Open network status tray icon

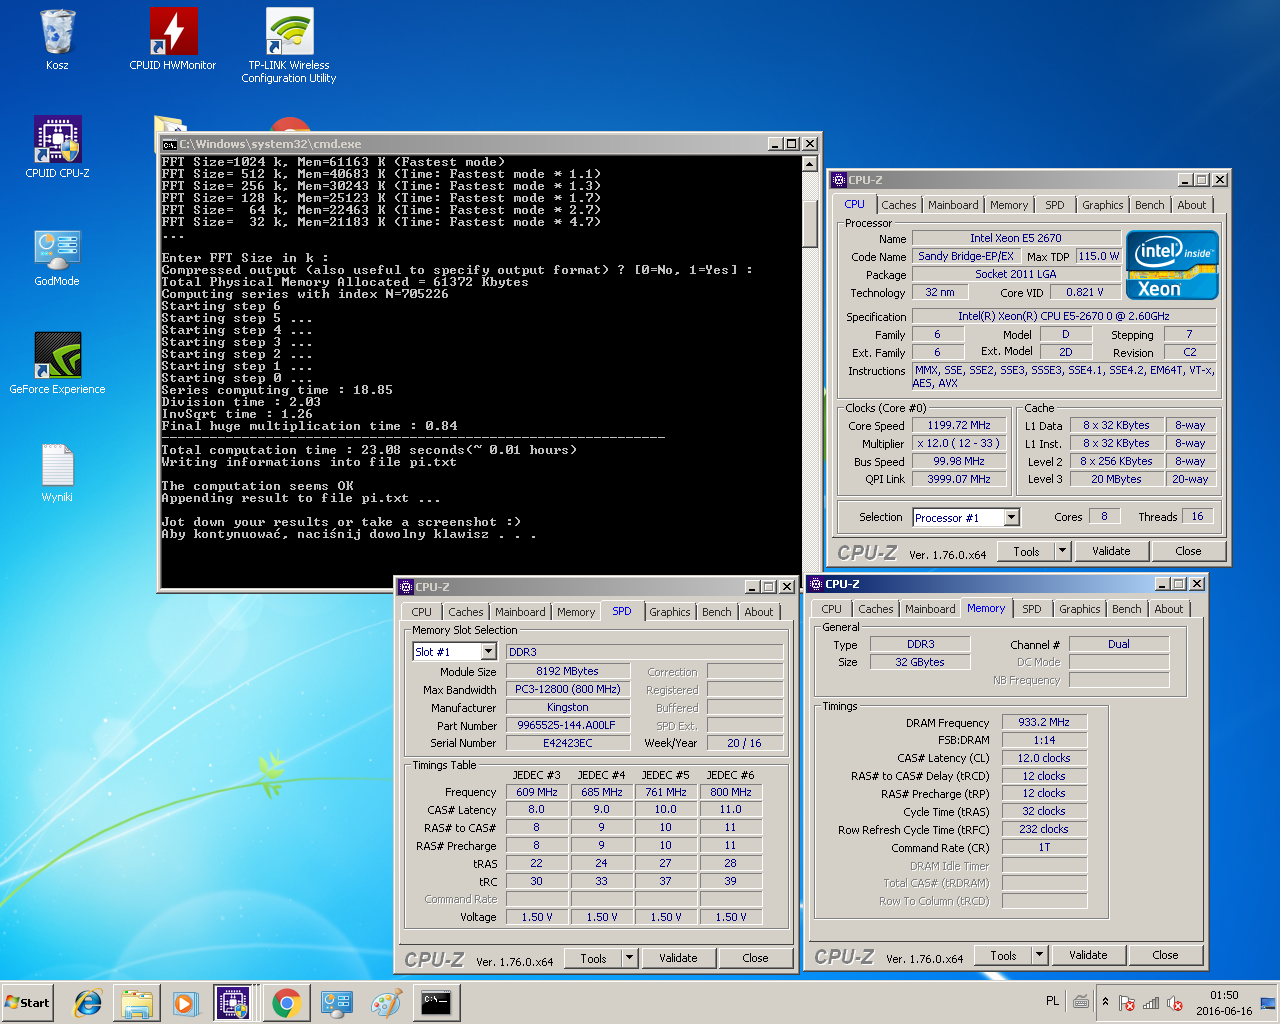(x=1151, y=1003)
